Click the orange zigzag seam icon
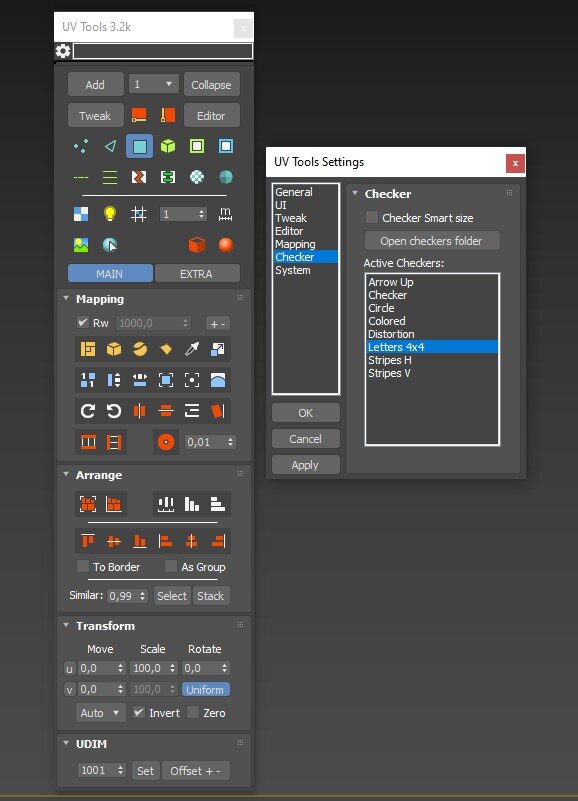 139,177
